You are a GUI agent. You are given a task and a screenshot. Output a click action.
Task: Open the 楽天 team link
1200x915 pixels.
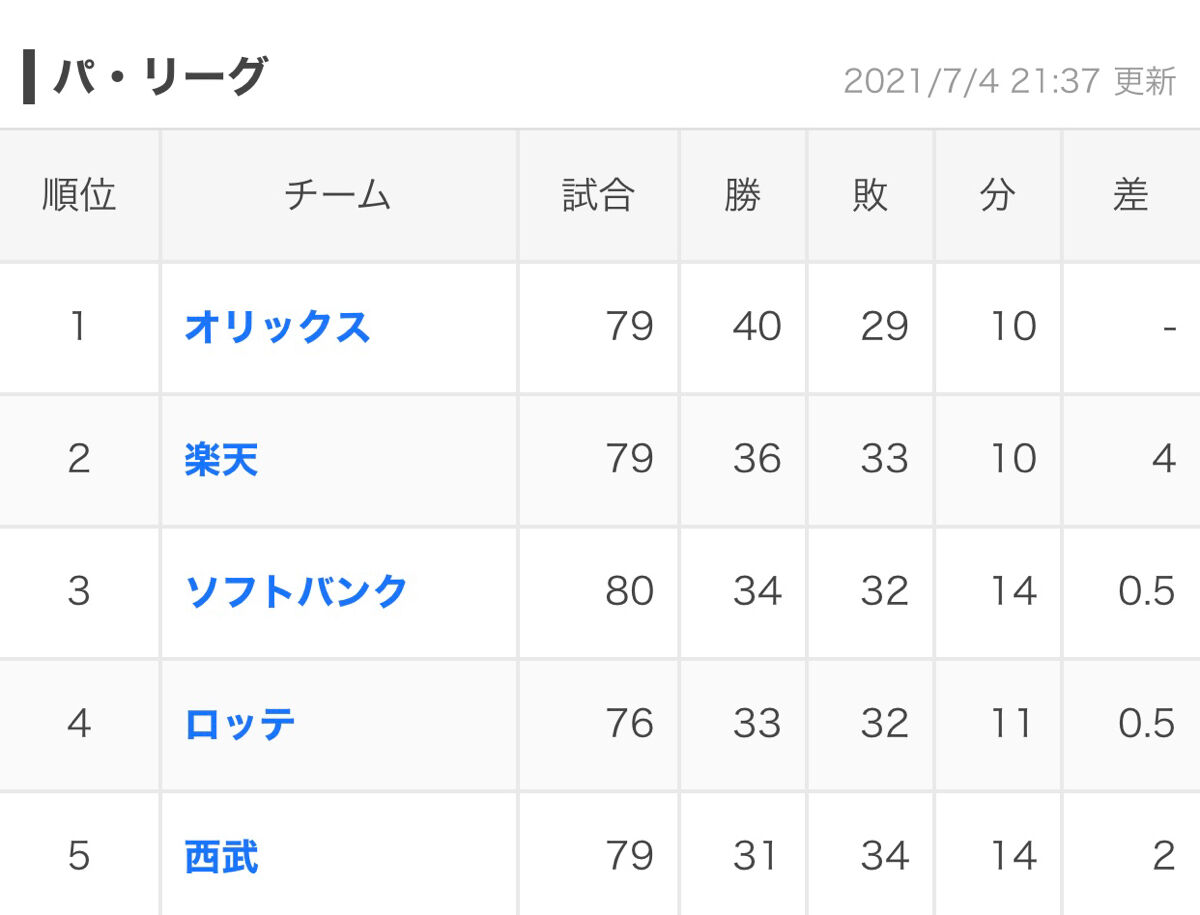[x=221, y=459]
